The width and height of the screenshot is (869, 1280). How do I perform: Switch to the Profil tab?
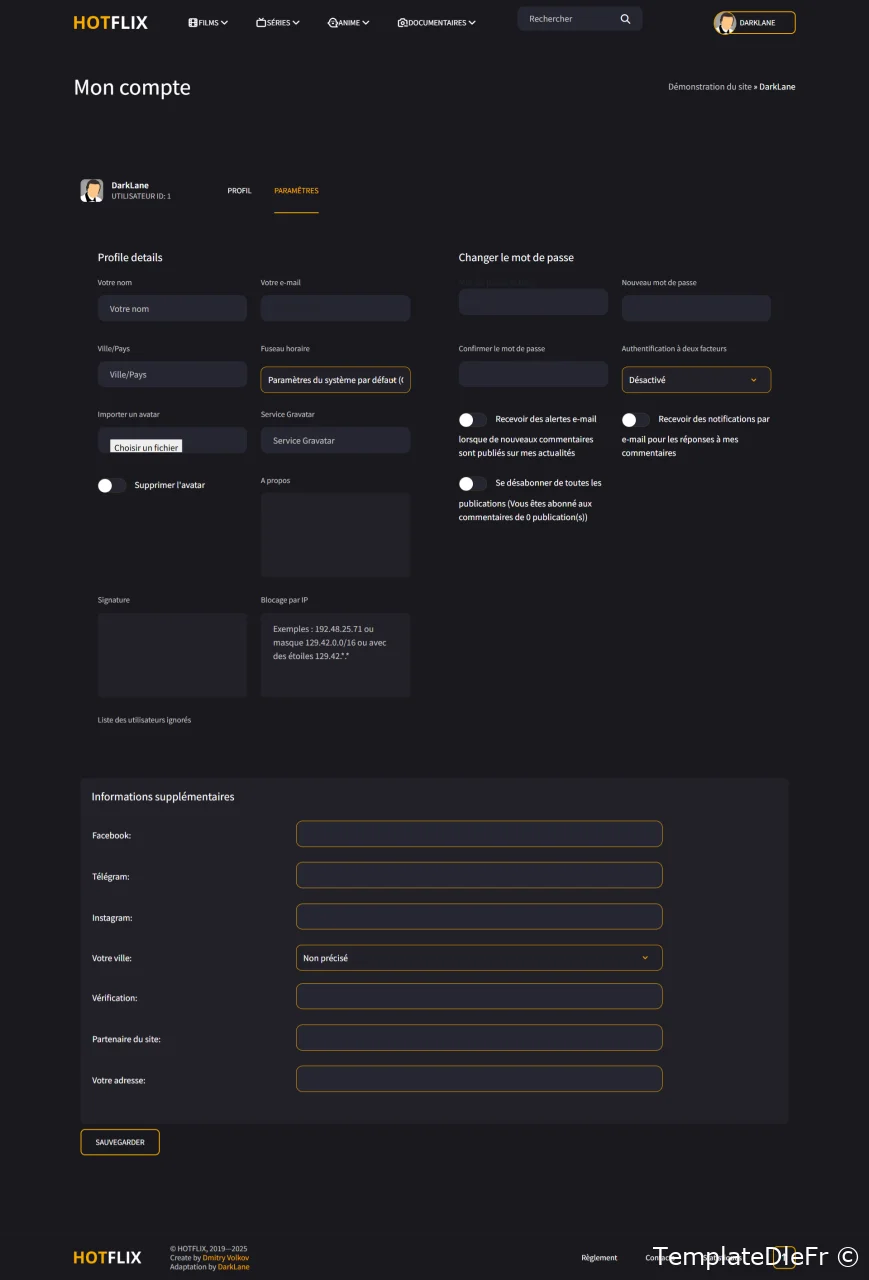[239, 191]
